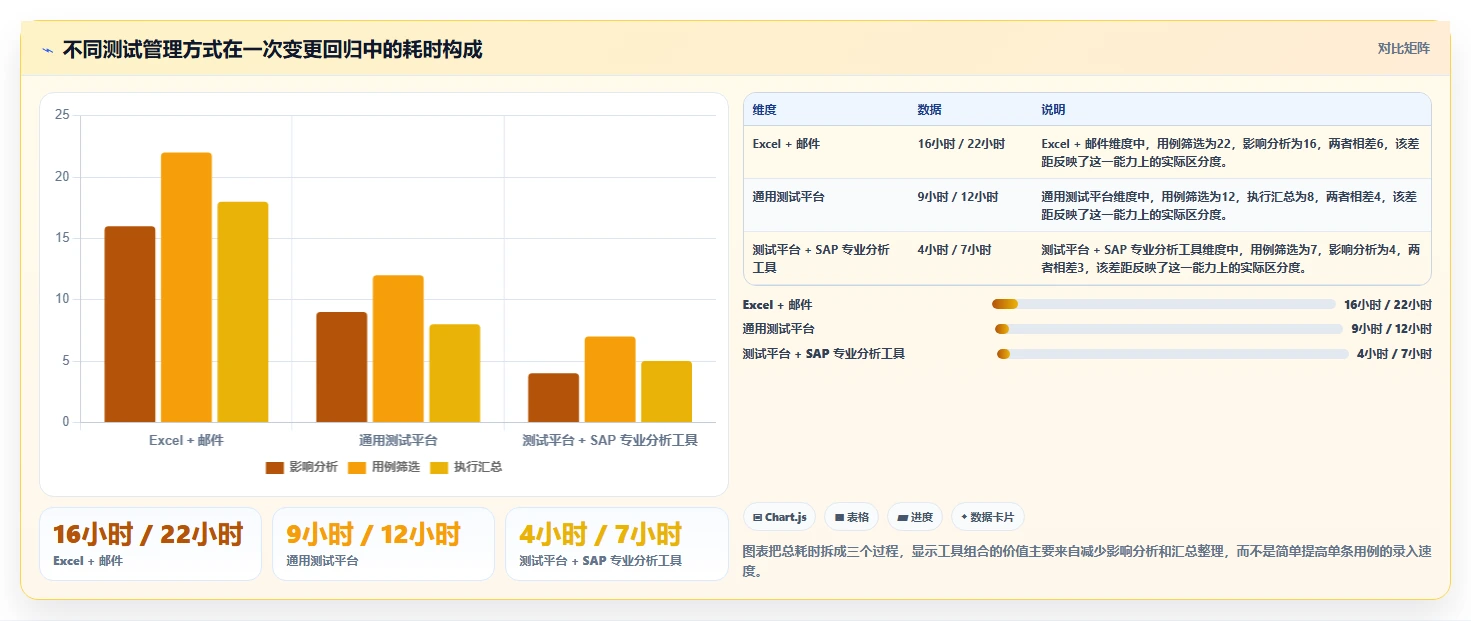Click the 通用测试平台 用例筛选 bar at 12
The image size is (1471, 621).
pyautogui.click(x=398, y=349)
